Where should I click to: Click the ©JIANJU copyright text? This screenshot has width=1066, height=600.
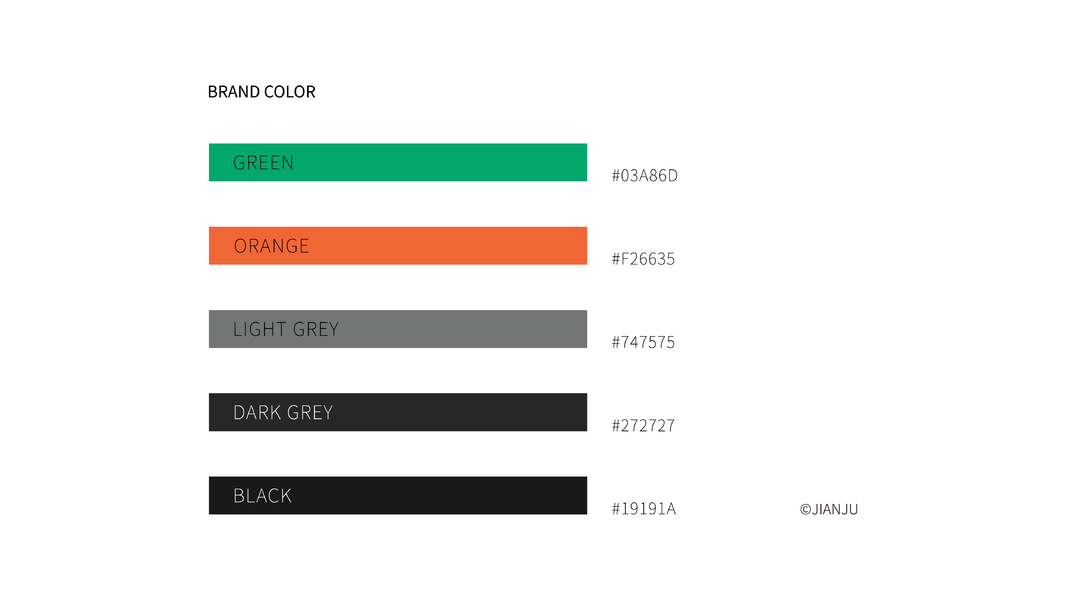click(x=829, y=509)
